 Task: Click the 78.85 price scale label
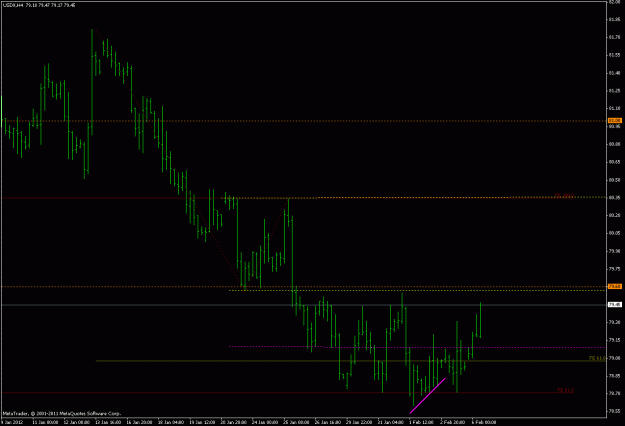(614, 375)
